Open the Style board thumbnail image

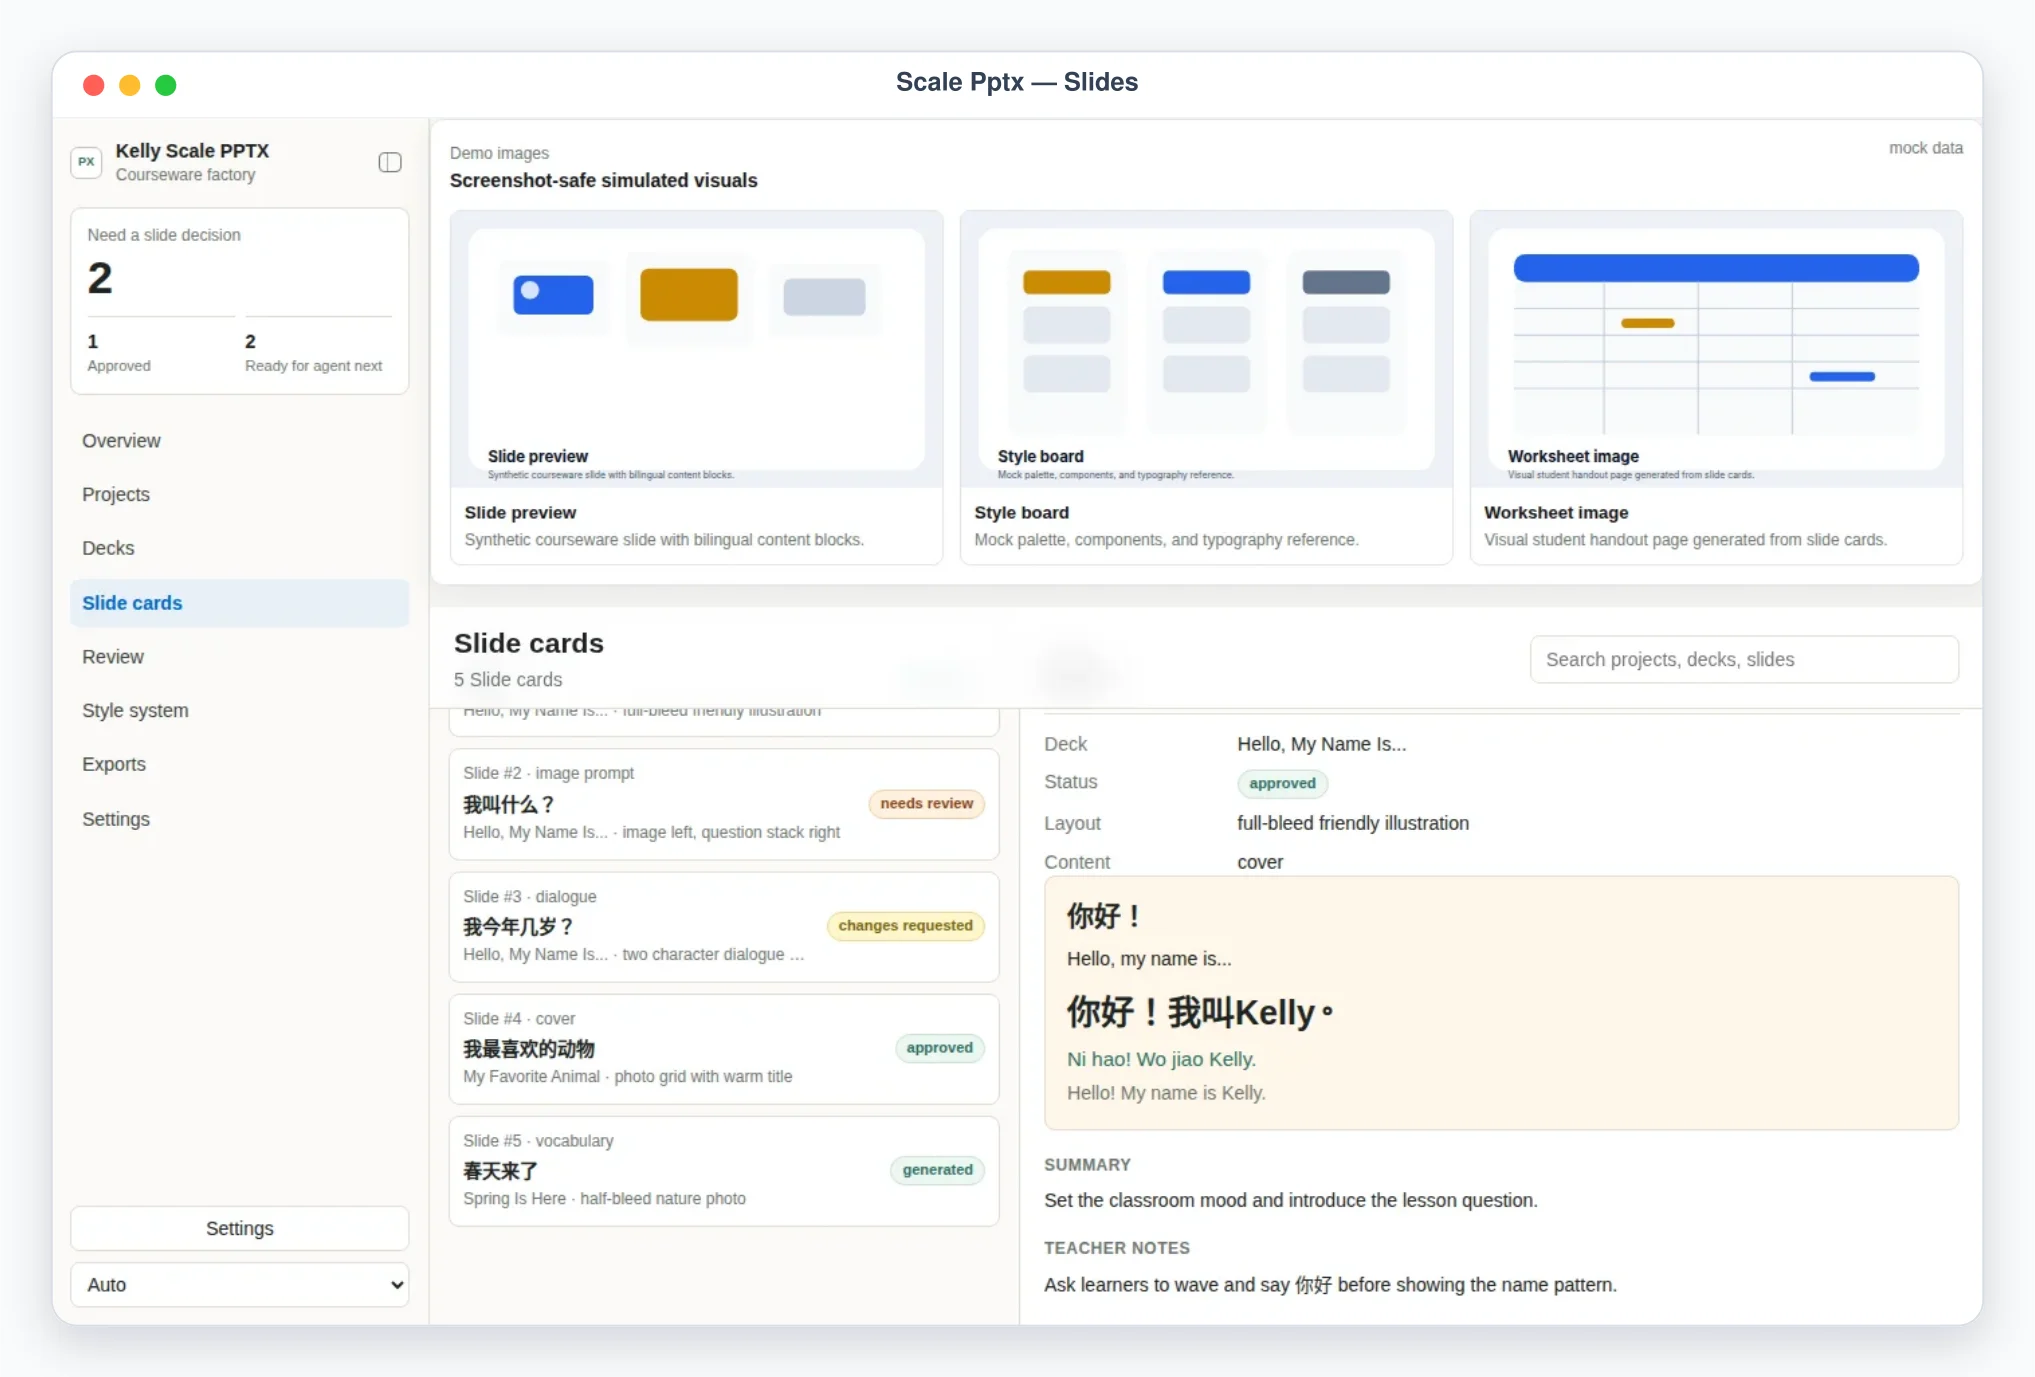click(1206, 349)
